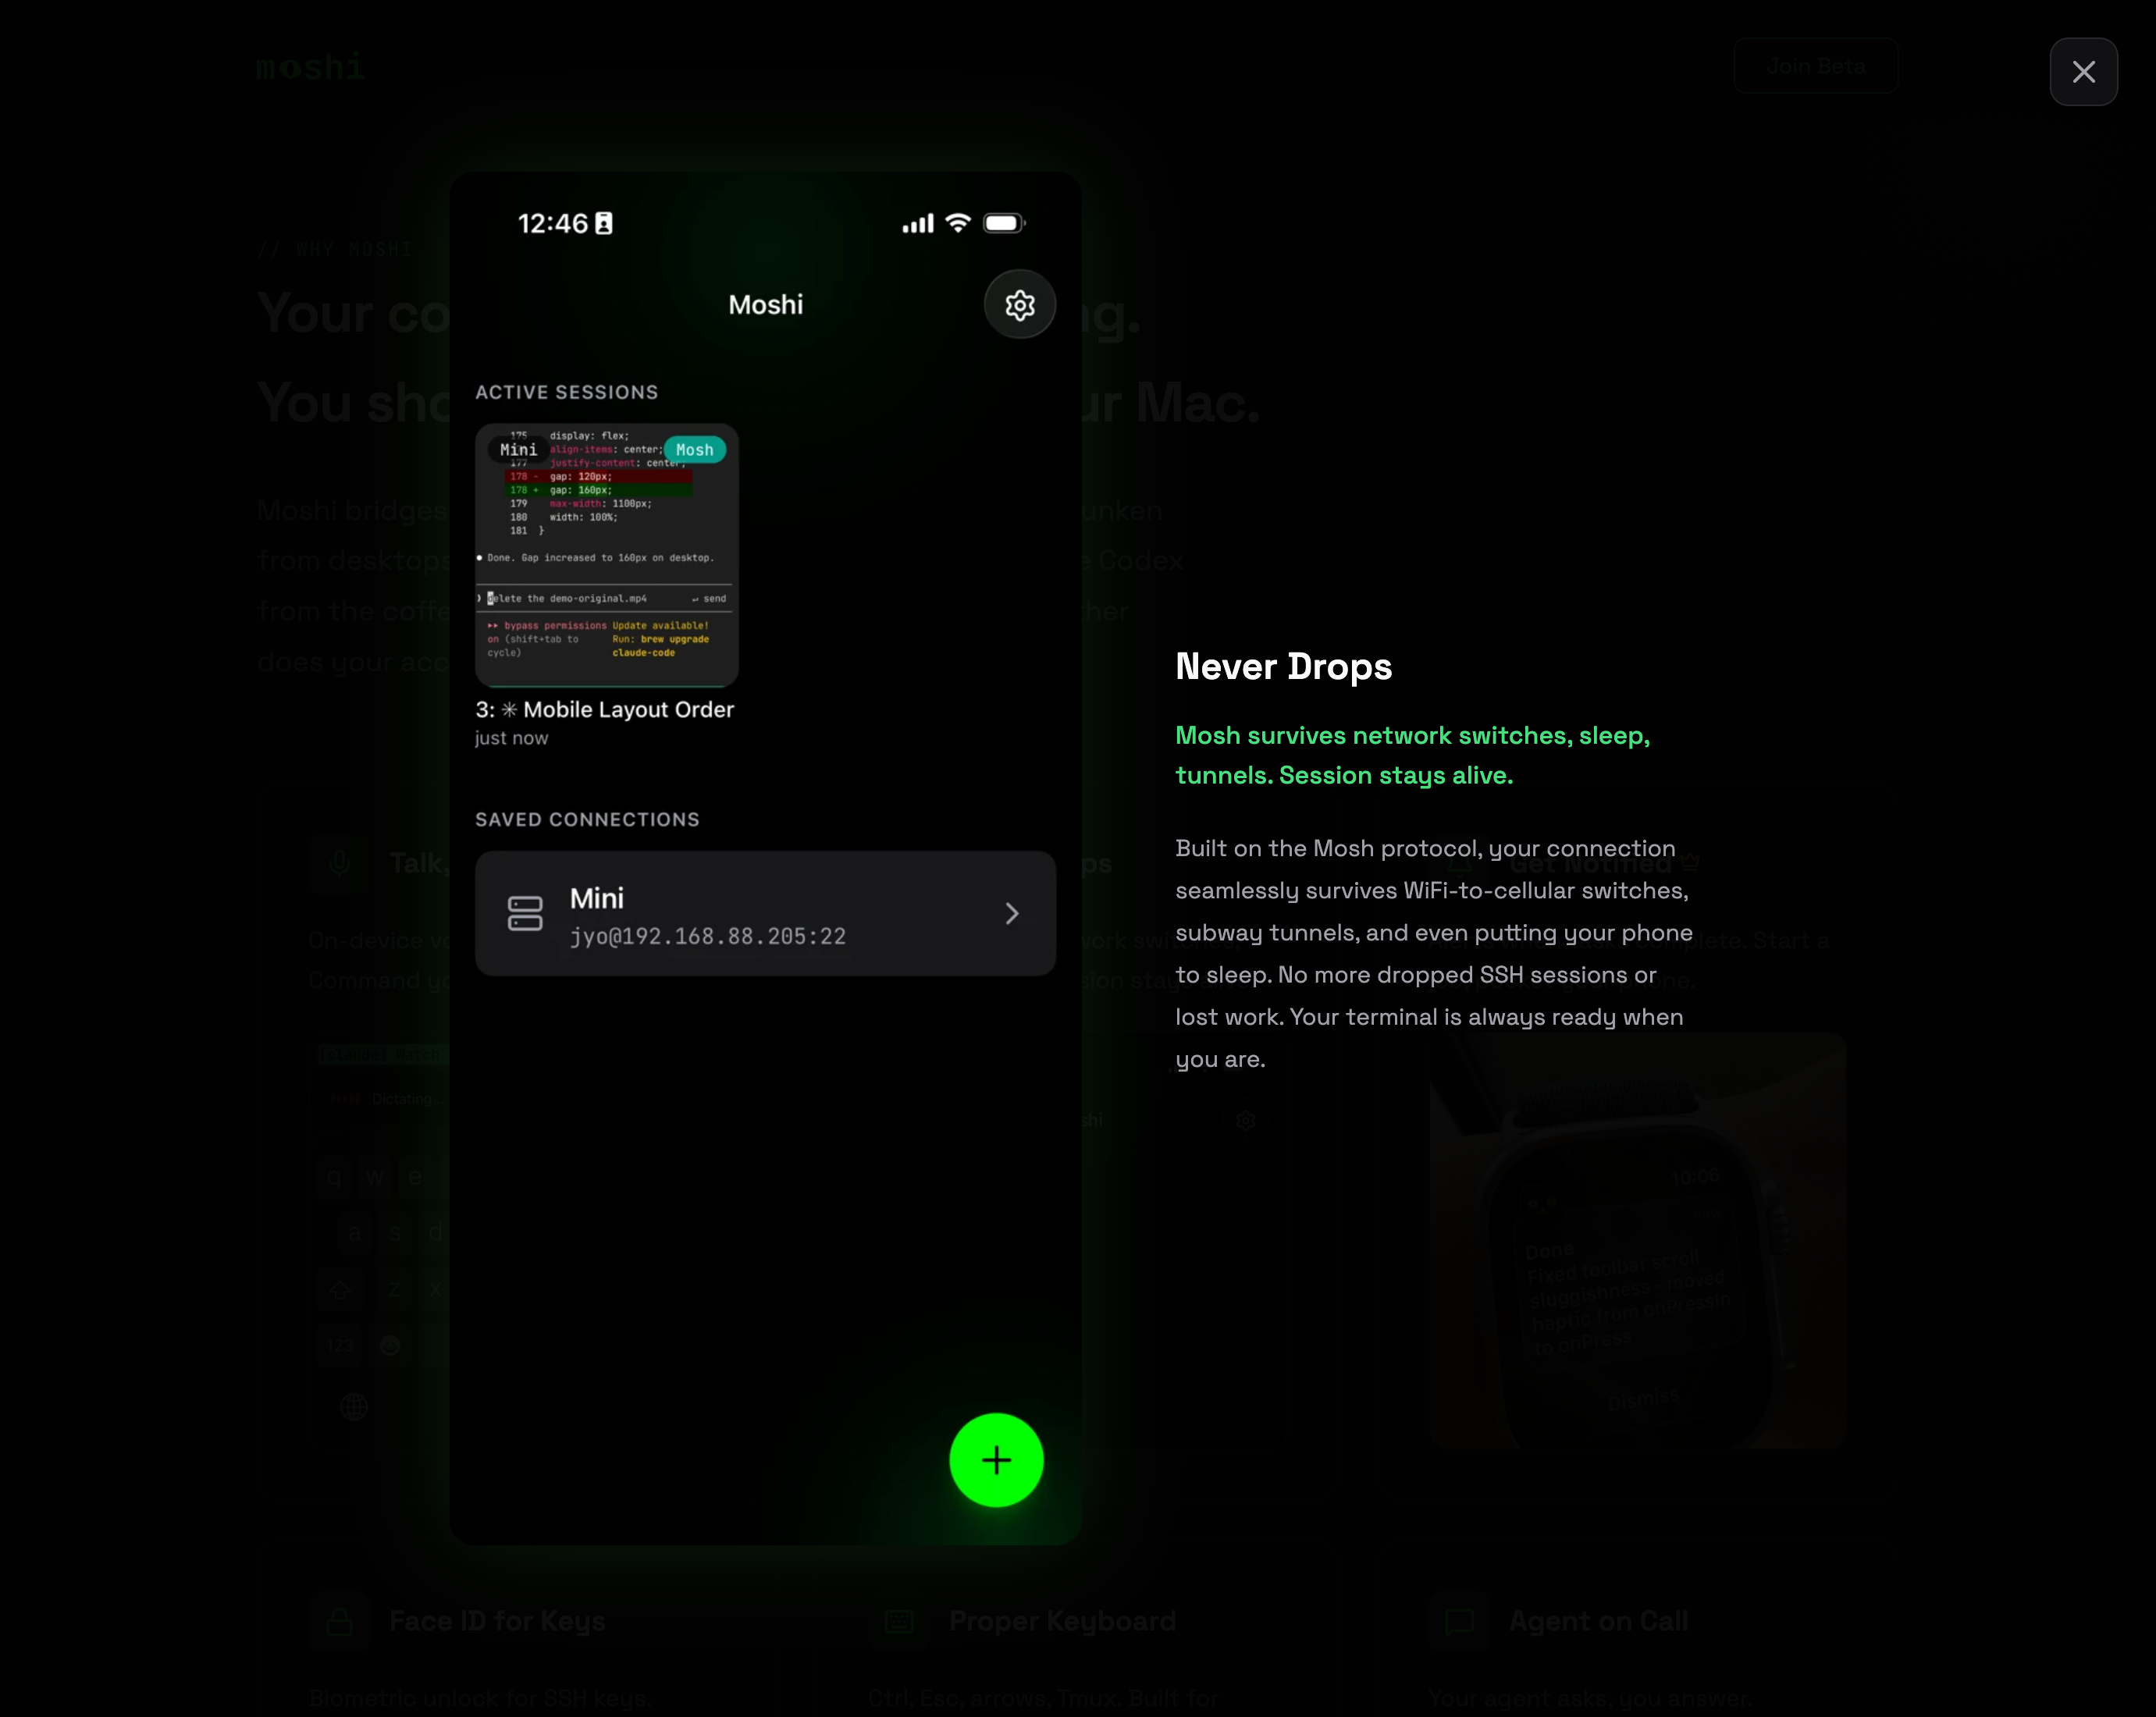Tap the green plus button to add a connection

[996, 1459]
